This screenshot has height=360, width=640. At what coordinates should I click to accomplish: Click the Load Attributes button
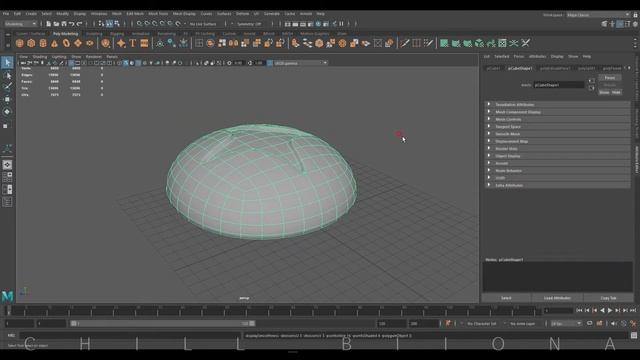click(557, 298)
